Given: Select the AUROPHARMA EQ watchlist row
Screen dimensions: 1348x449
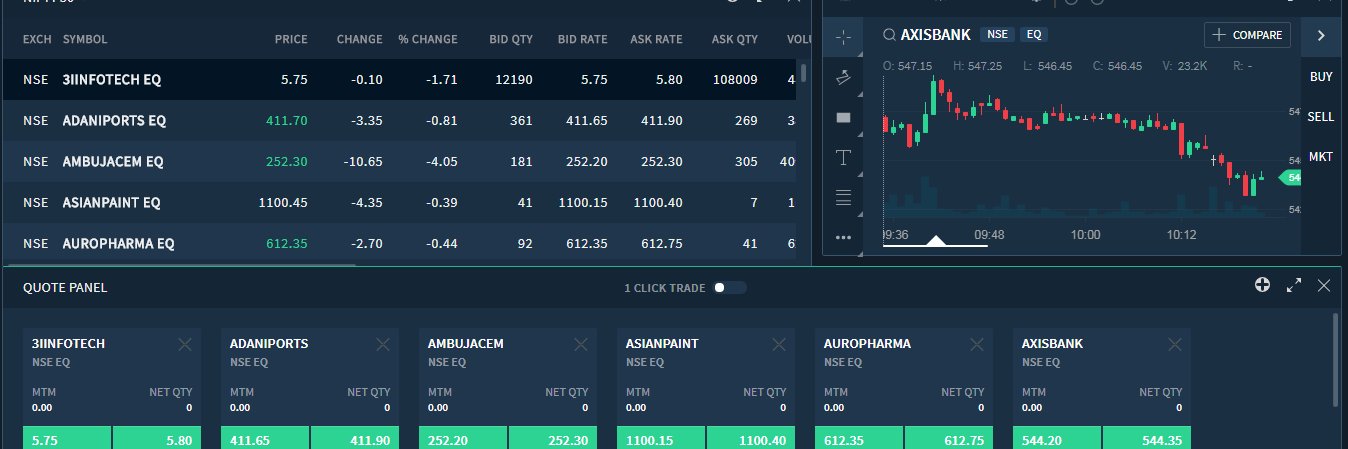Looking at the screenshot, I should (x=400, y=243).
